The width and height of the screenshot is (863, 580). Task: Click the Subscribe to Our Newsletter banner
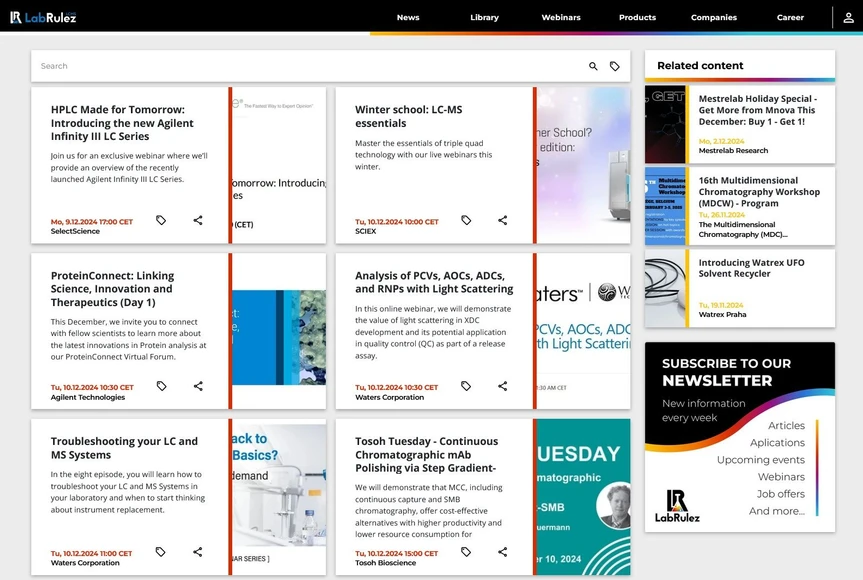pyautogui.click(x=739, y=437)
